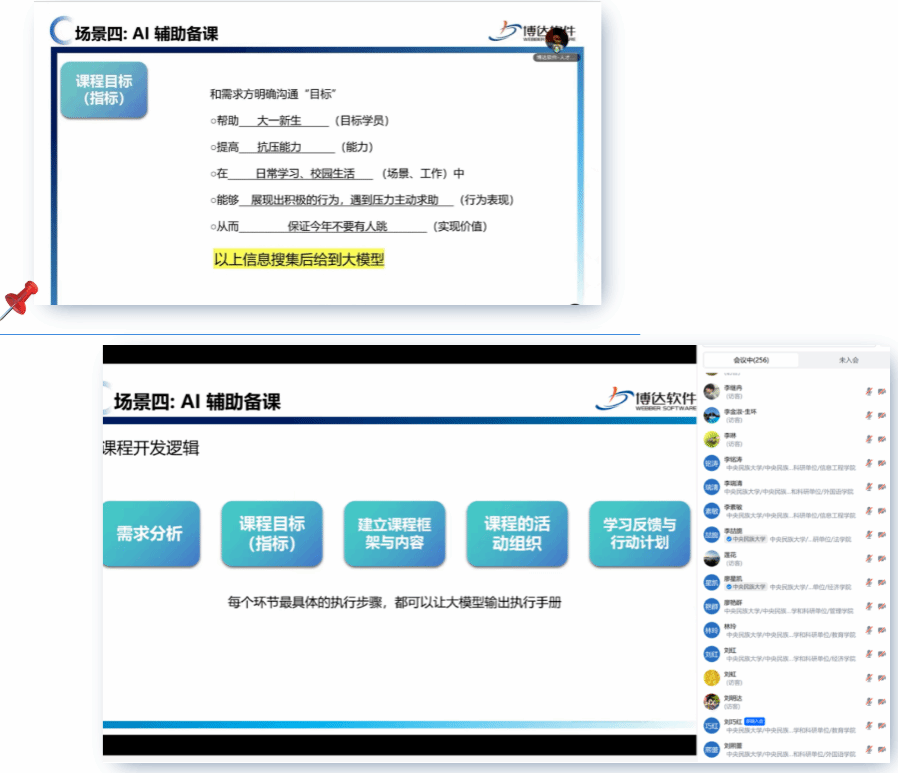The height and width of the screenshot is (773, 898).
Task: Toggle camera icon for participant 莲花
Action: pos(881,558)
